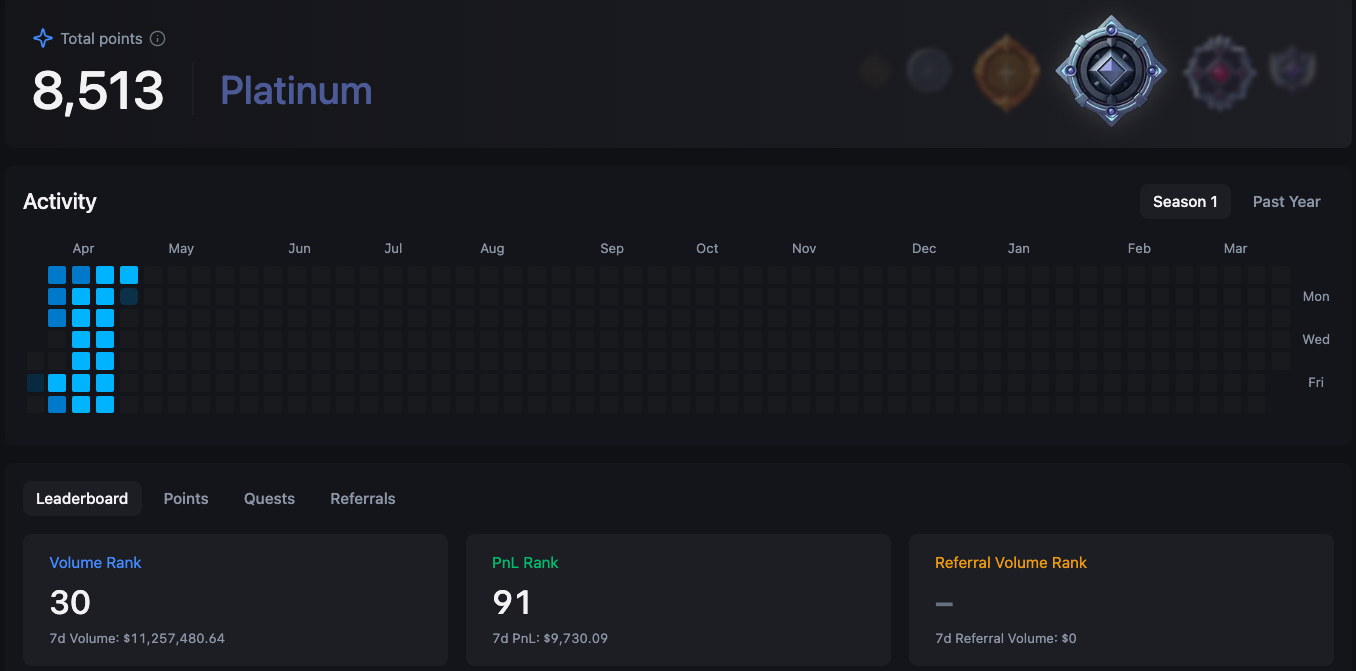Open the PnL Rank card
This screenshot has height=671, width=1356.
click(x=678, y=600)
